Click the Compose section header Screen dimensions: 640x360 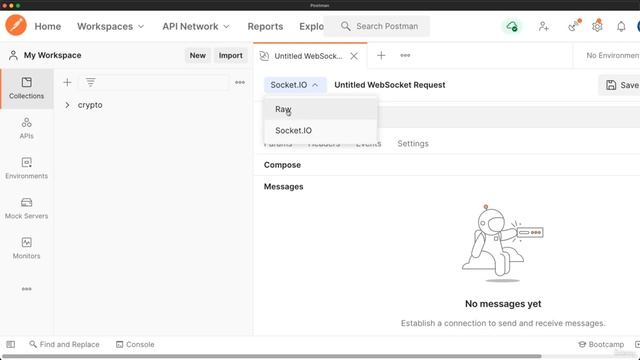[282, 165]
